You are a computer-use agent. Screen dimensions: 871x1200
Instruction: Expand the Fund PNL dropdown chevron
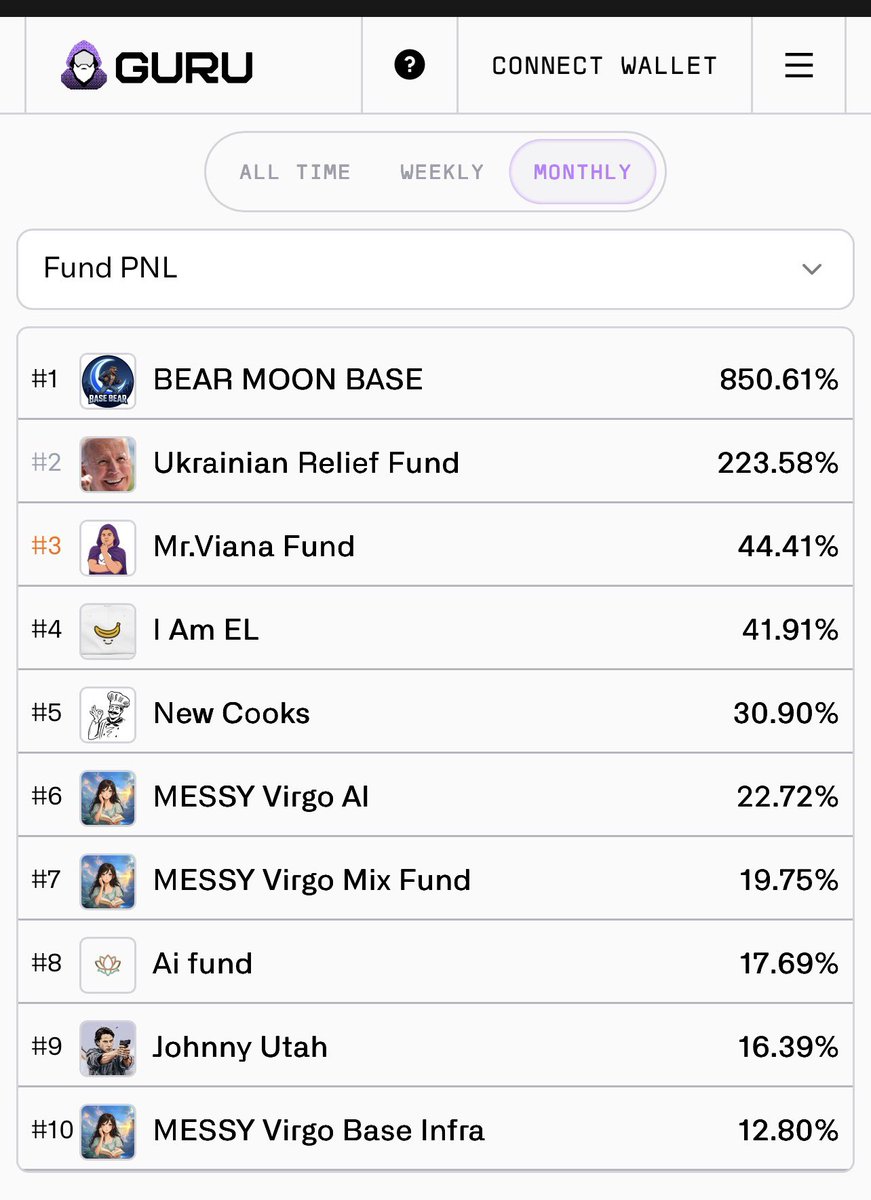[812, 269]
